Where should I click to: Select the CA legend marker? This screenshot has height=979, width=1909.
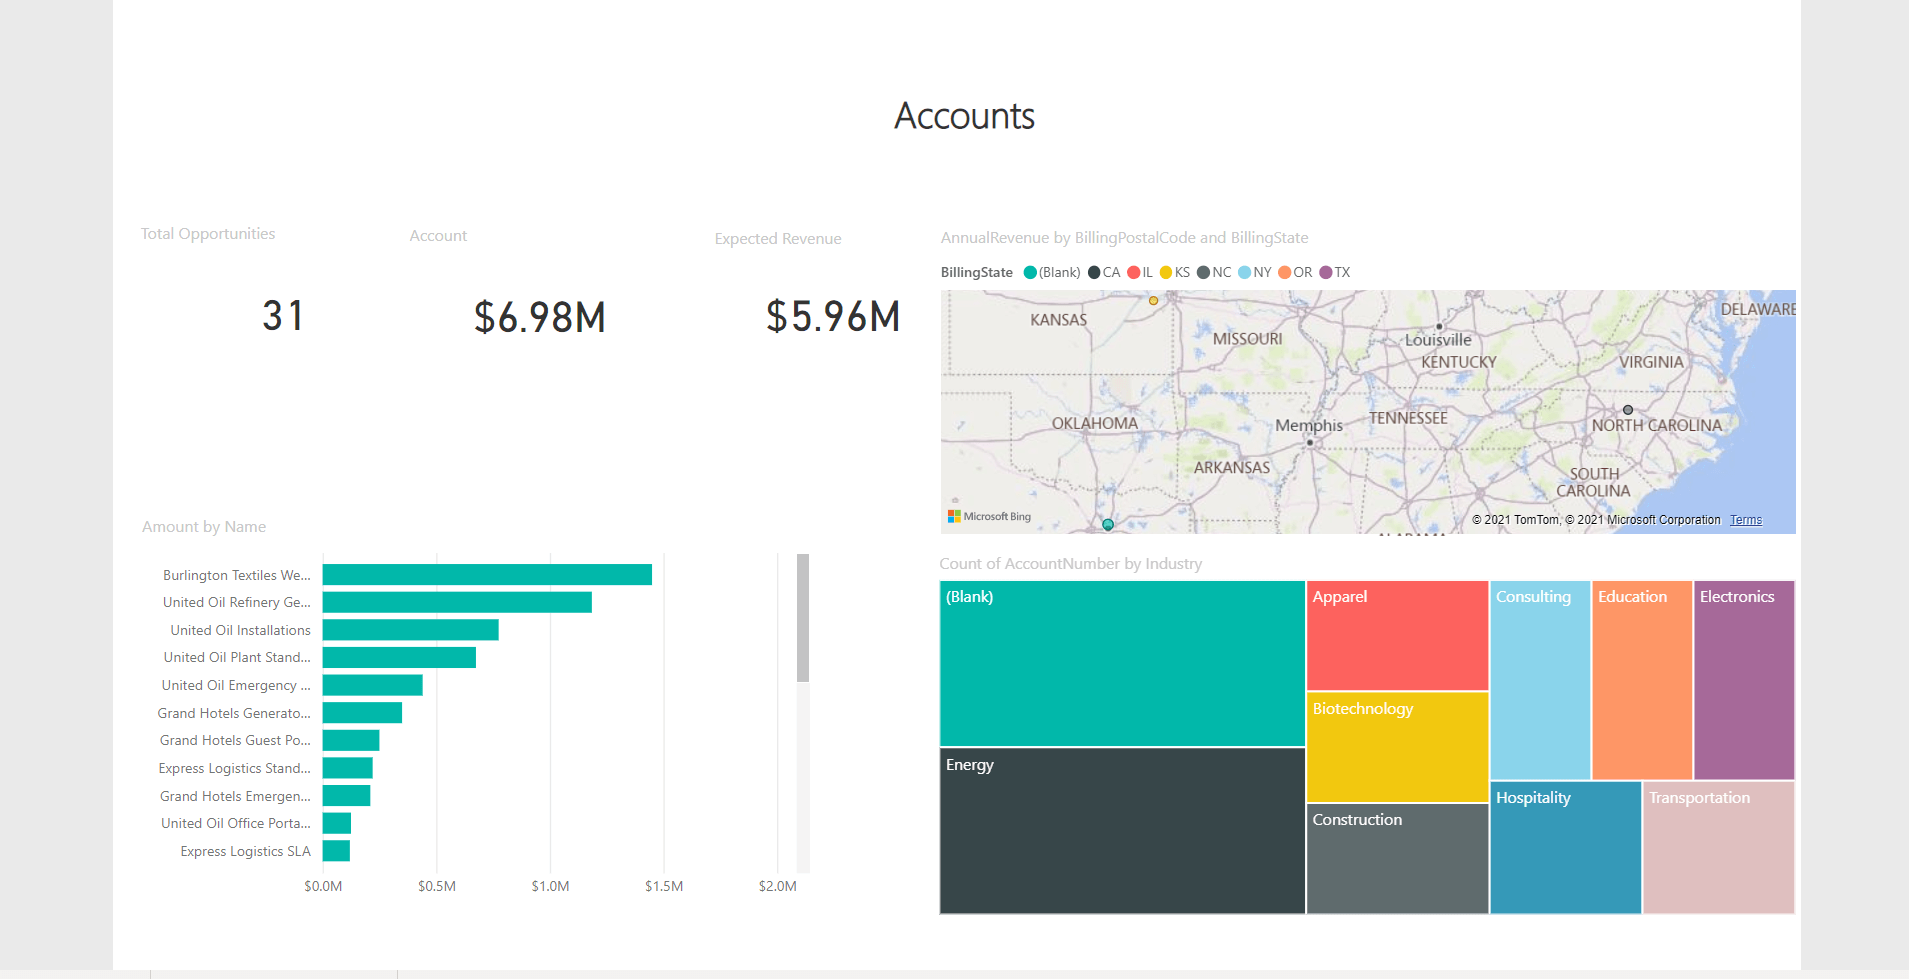pyautogui.click(x=1094, y=272)
